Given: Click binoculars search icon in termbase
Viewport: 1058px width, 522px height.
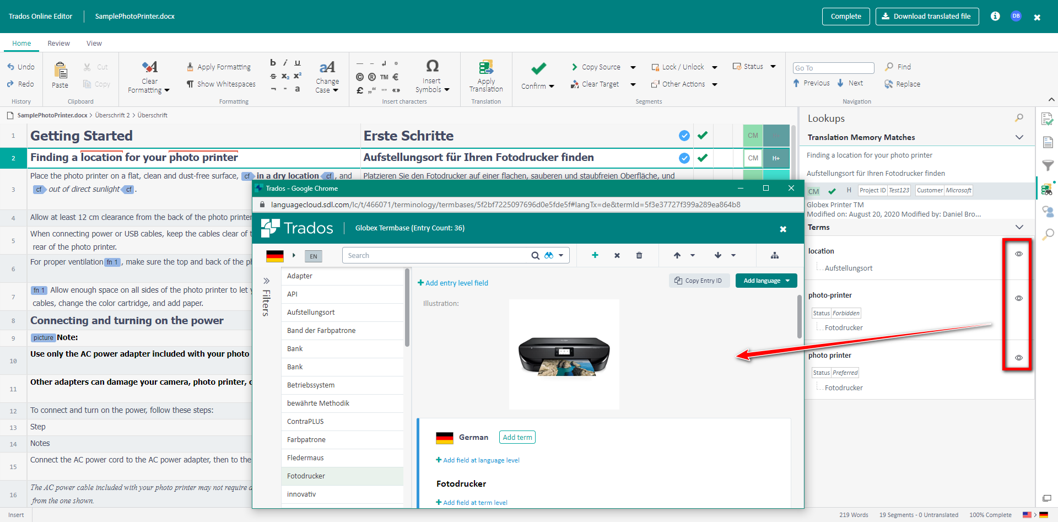Looking at the screenshot, I should (549, 256).
